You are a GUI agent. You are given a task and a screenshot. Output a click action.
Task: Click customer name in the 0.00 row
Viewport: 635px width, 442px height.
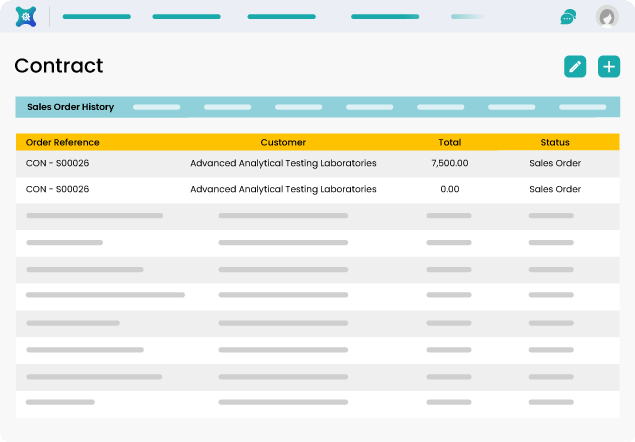tap(283, 189)
